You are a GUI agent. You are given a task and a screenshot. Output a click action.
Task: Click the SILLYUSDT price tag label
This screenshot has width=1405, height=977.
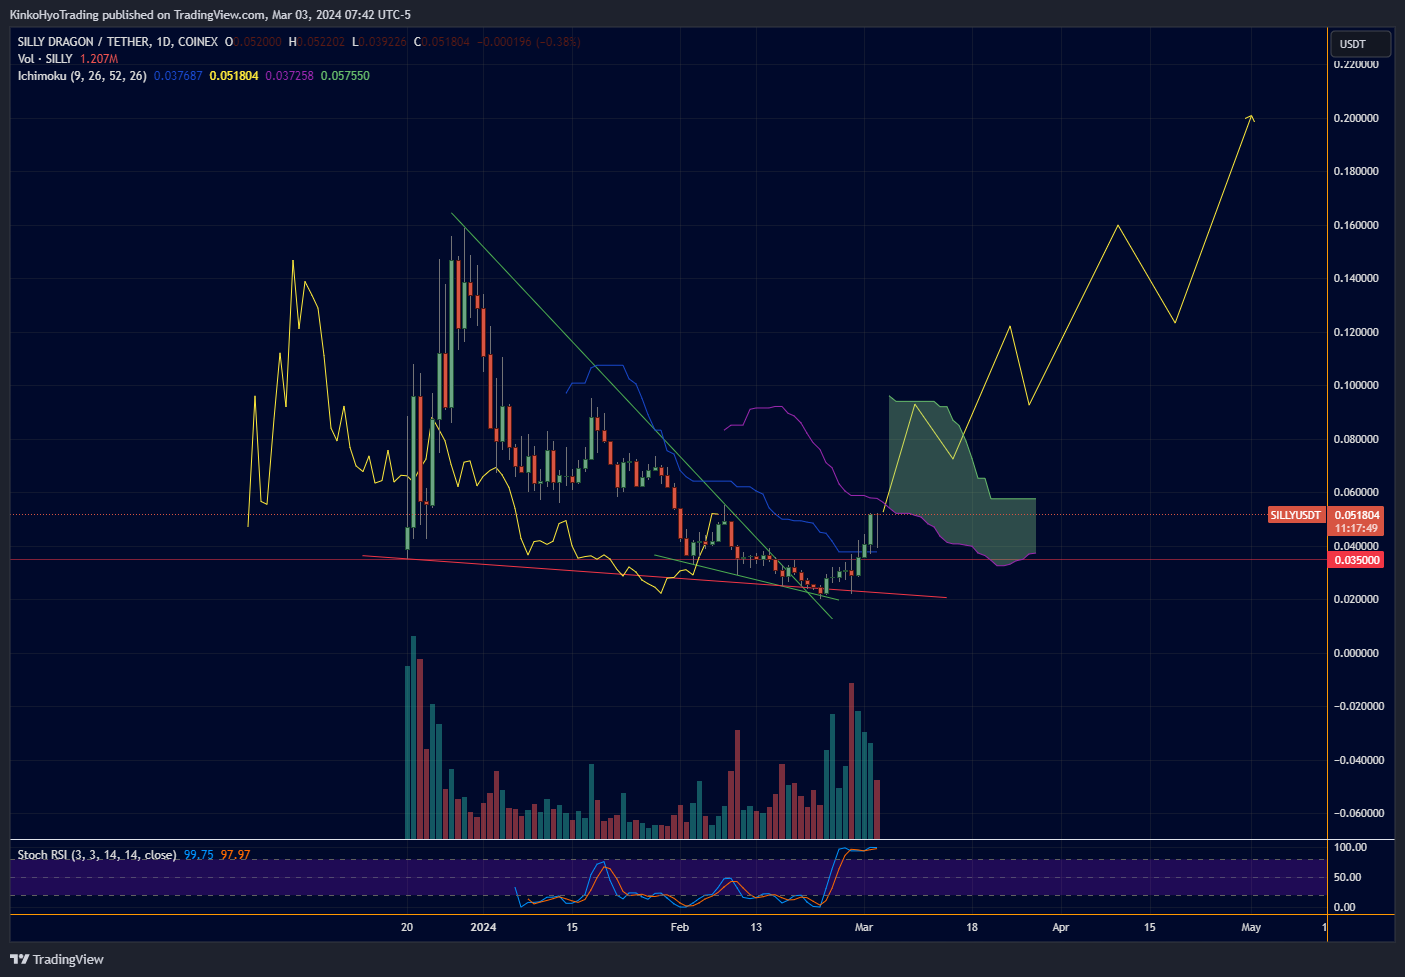click(x=1296, y=515)
